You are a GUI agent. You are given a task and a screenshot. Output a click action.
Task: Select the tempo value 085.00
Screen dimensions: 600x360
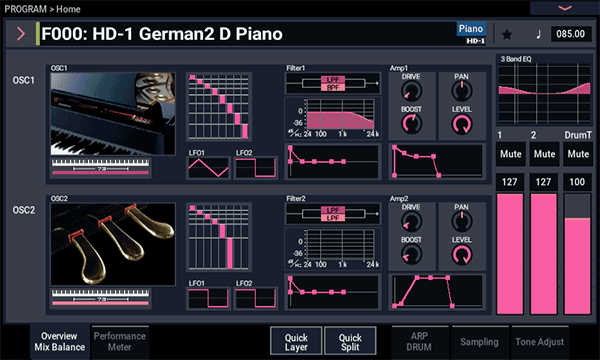coord(571,34)
